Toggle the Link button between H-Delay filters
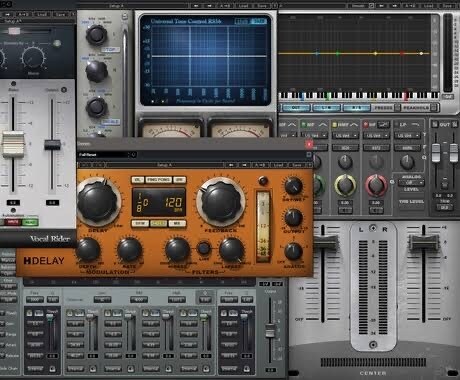The width and height of the screenshot is (460, 380). [204, 248]
